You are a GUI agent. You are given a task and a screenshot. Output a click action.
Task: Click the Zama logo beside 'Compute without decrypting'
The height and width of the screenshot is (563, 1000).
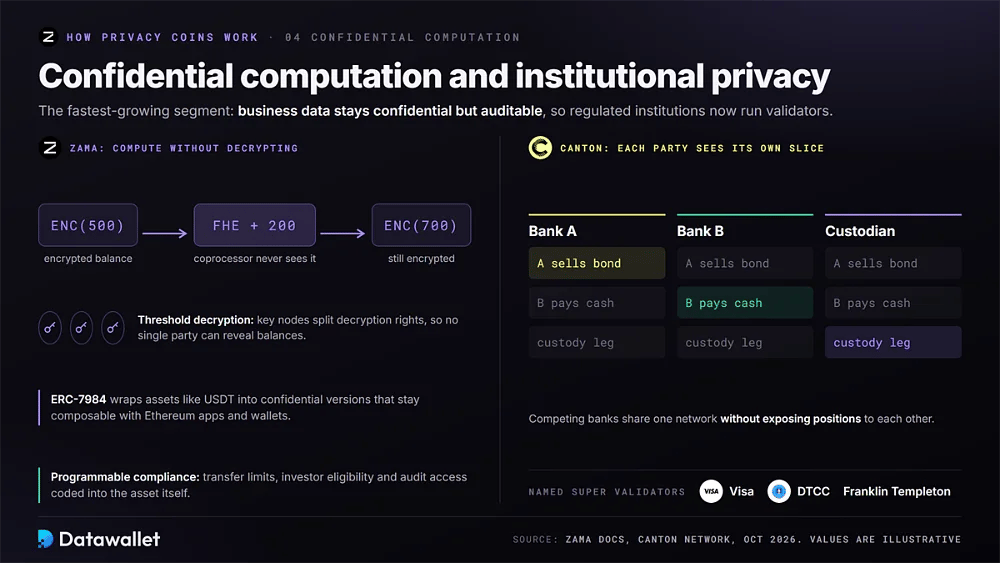(50, 148)
